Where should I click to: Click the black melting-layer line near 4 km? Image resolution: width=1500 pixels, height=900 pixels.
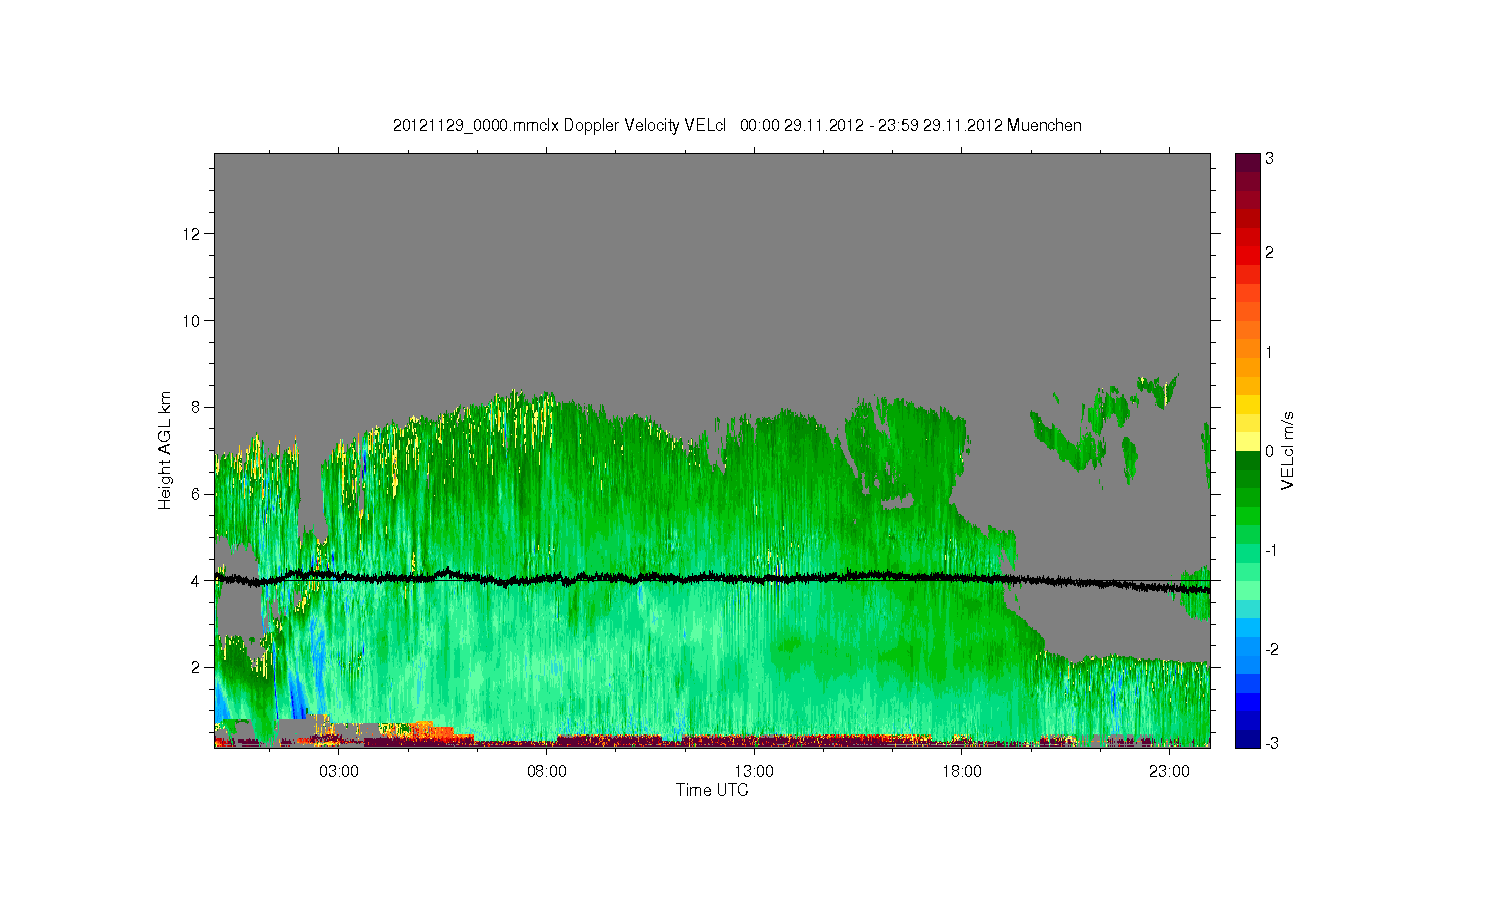[712, 579]
